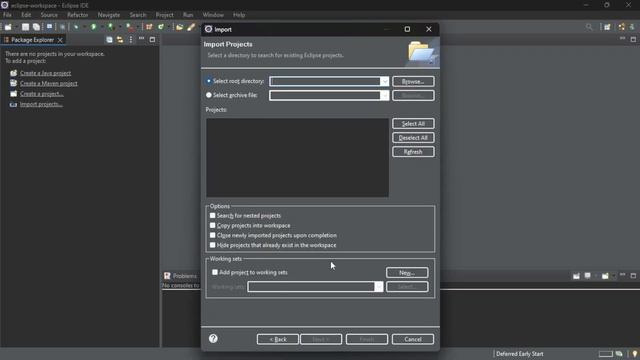Click the Refresh button
This screenshot has width=640, height=360.
(x=413, y=152)
